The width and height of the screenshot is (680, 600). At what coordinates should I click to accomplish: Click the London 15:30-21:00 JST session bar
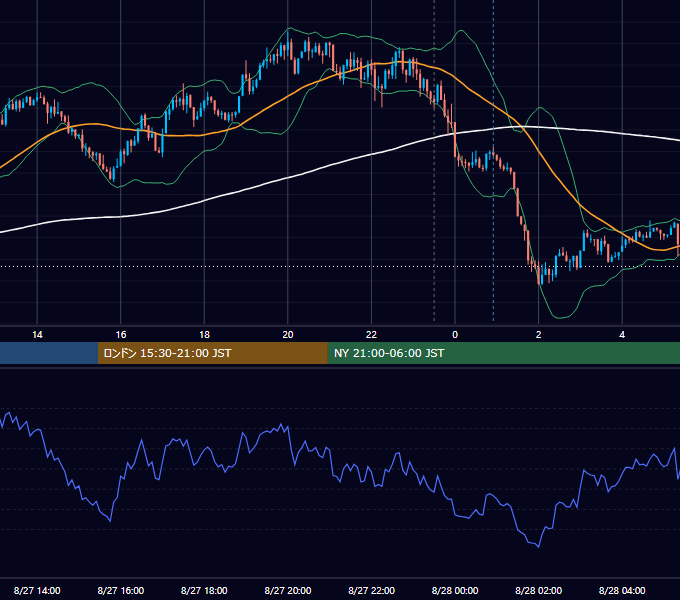[212, 353]
